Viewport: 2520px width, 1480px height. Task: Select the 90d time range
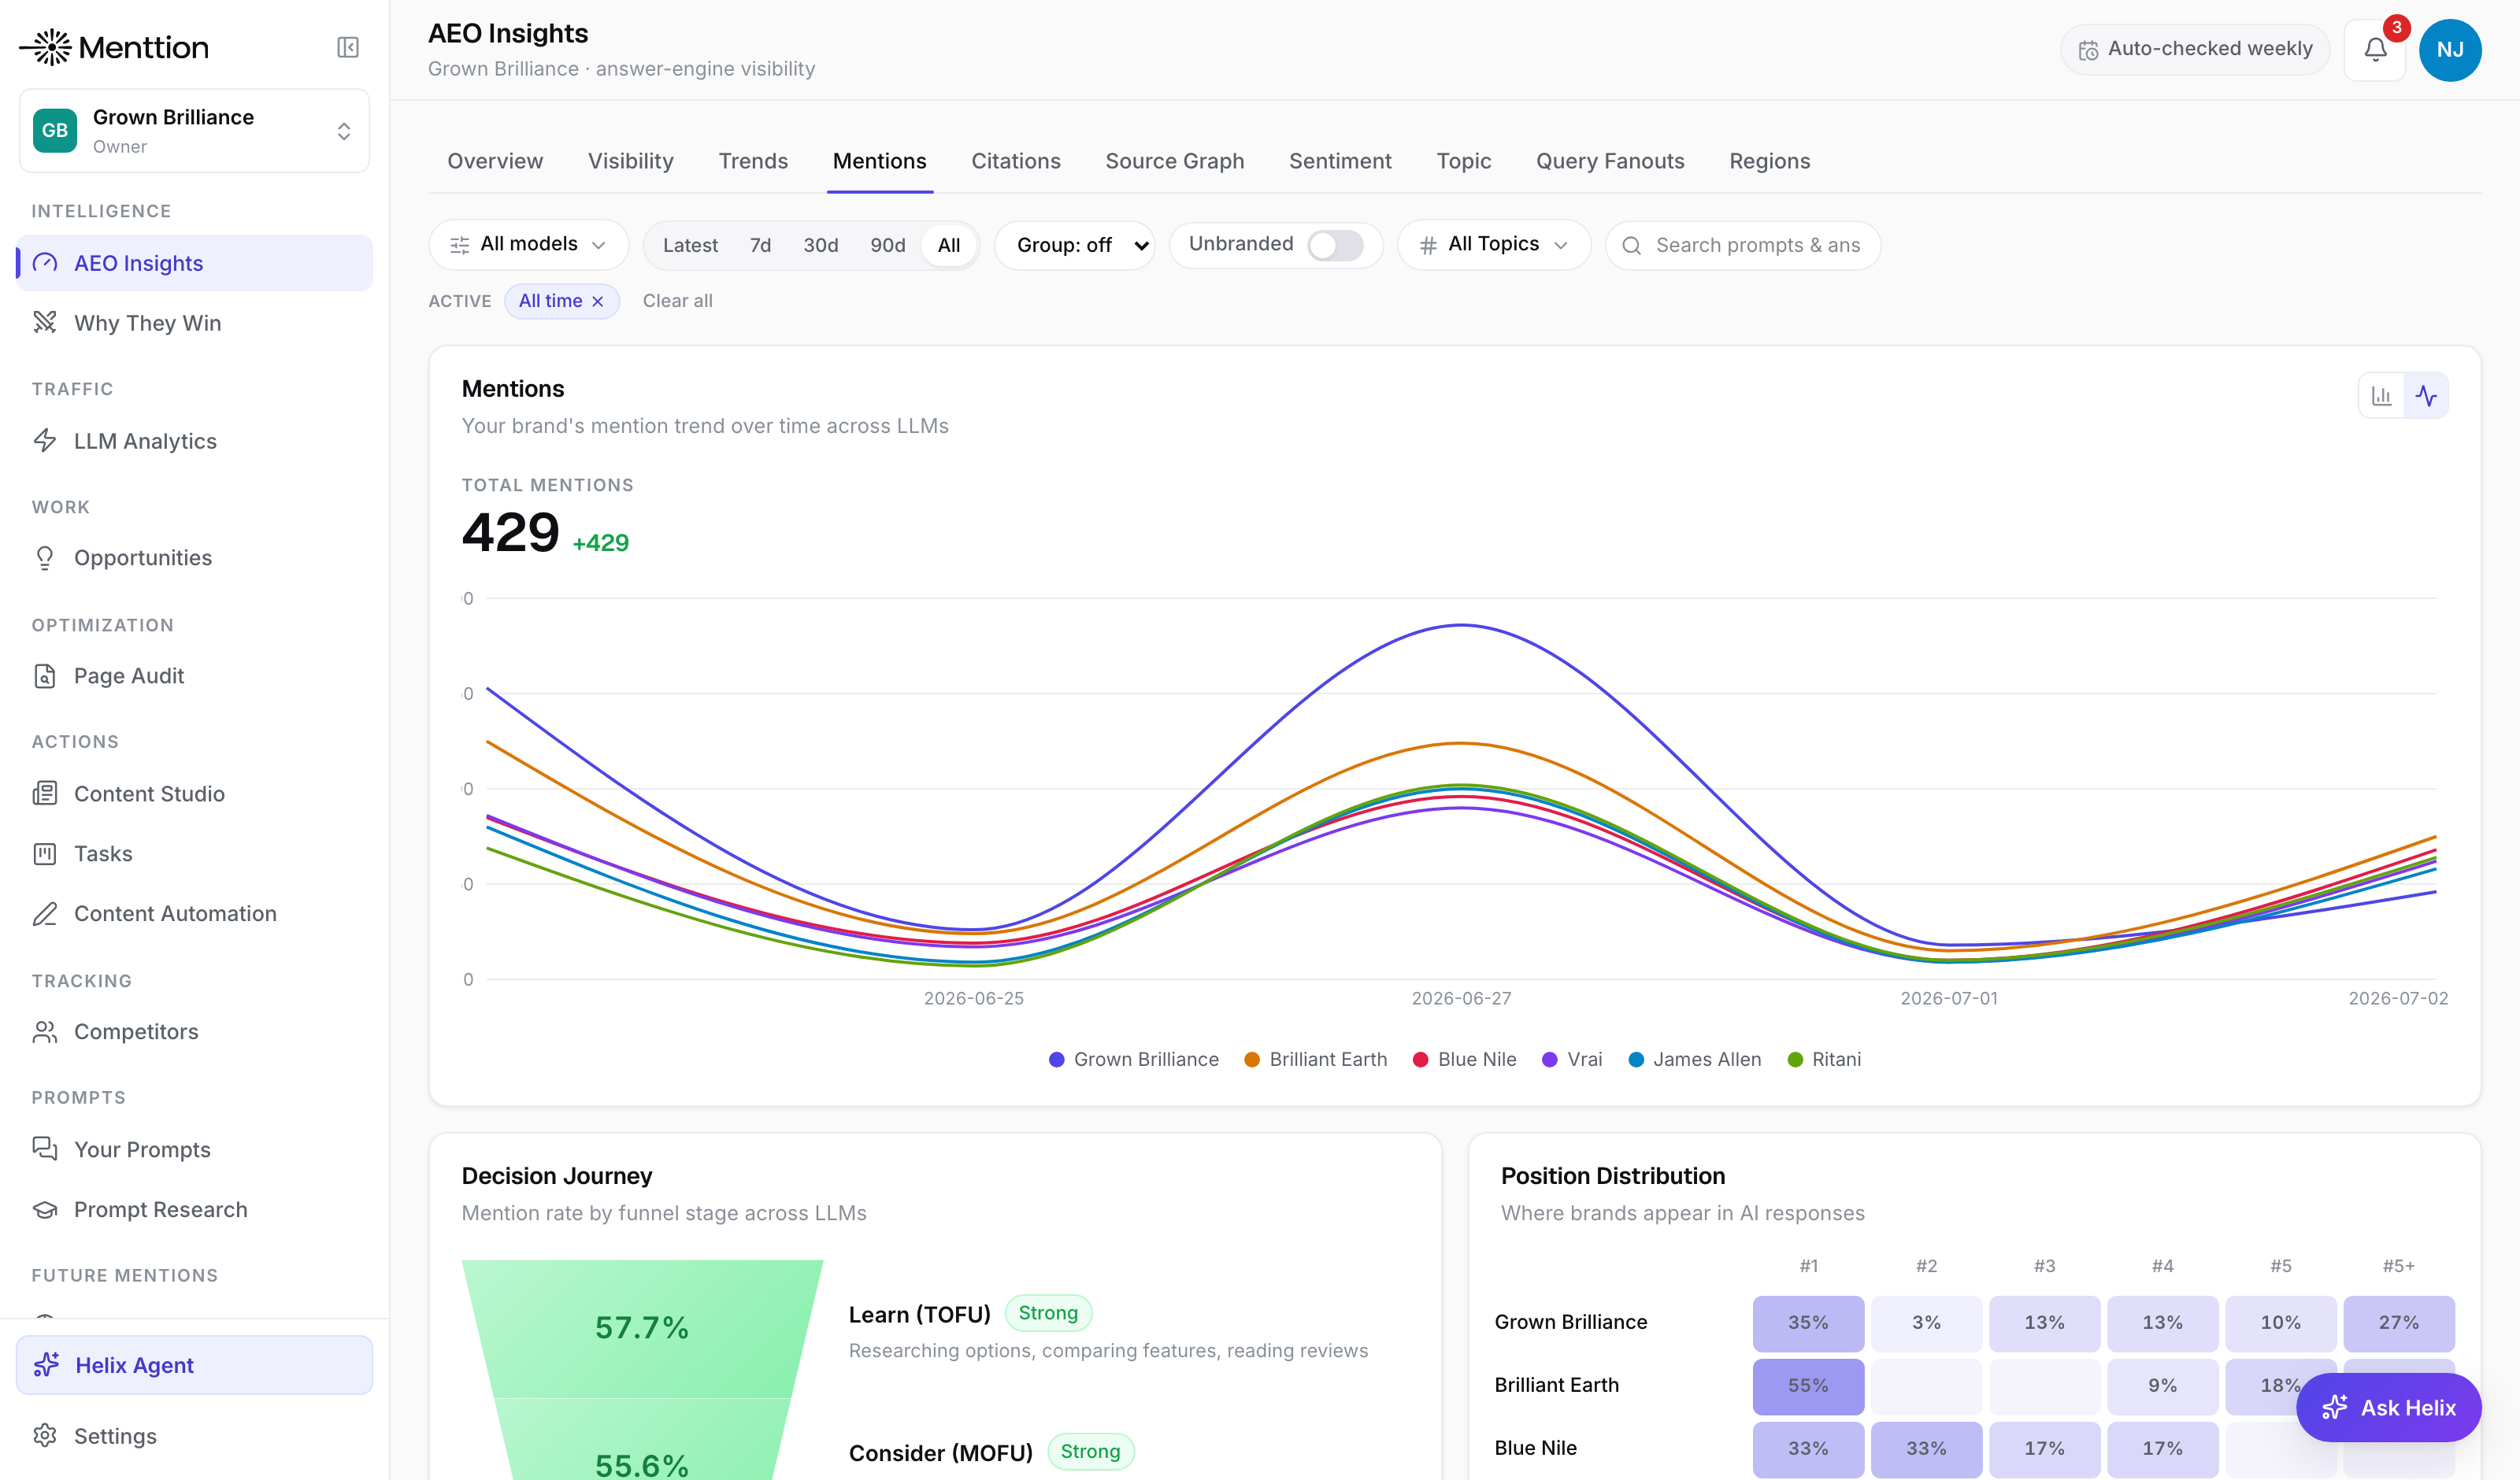tap(887, 245)
